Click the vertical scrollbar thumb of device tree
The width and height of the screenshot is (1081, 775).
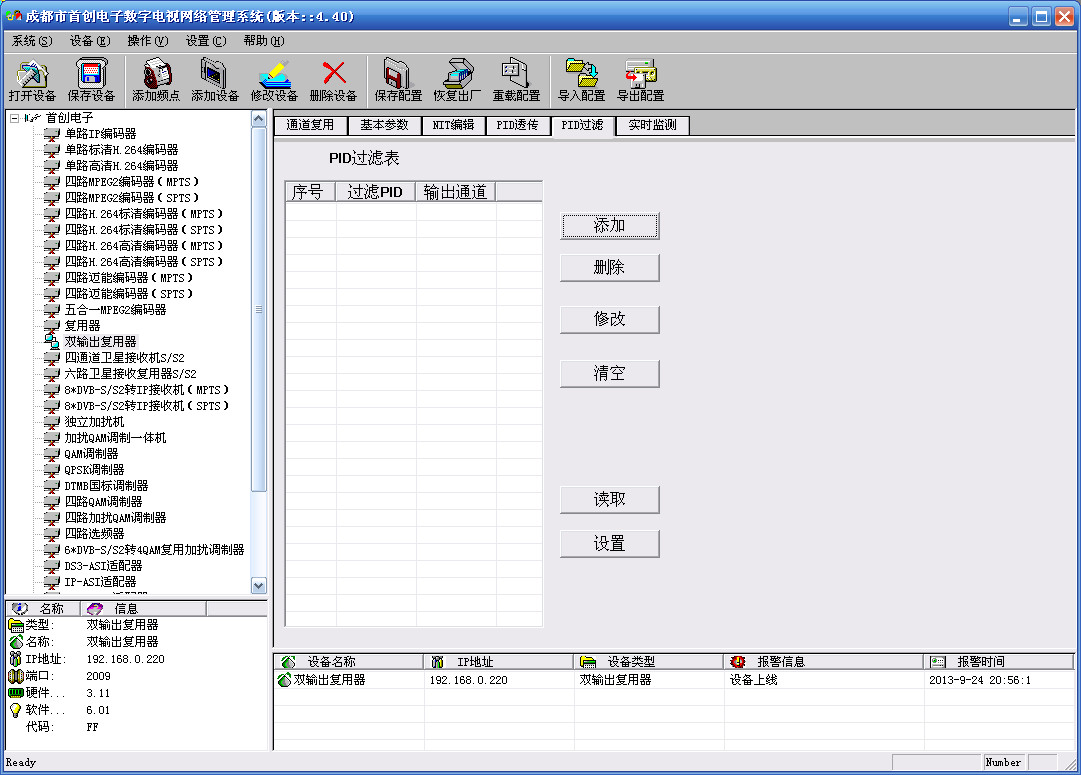pos(259,309)
